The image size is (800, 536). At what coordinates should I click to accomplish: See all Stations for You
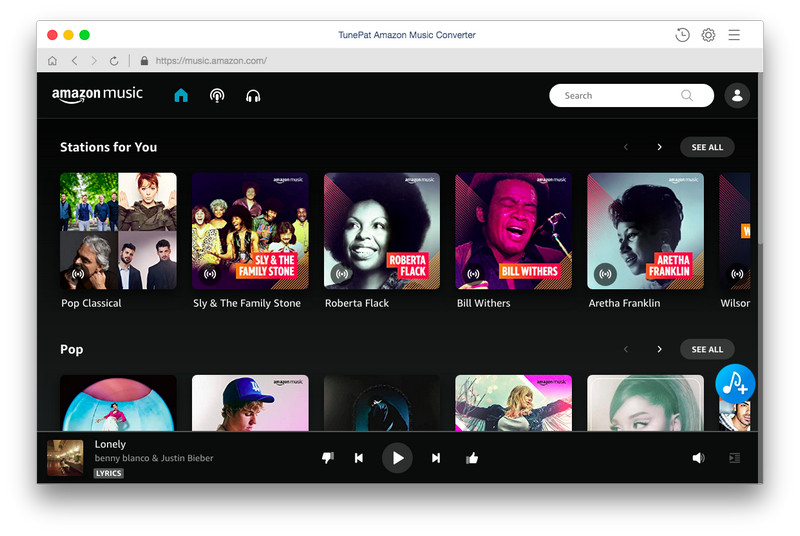pyautogui.click(x=707, y=147)
